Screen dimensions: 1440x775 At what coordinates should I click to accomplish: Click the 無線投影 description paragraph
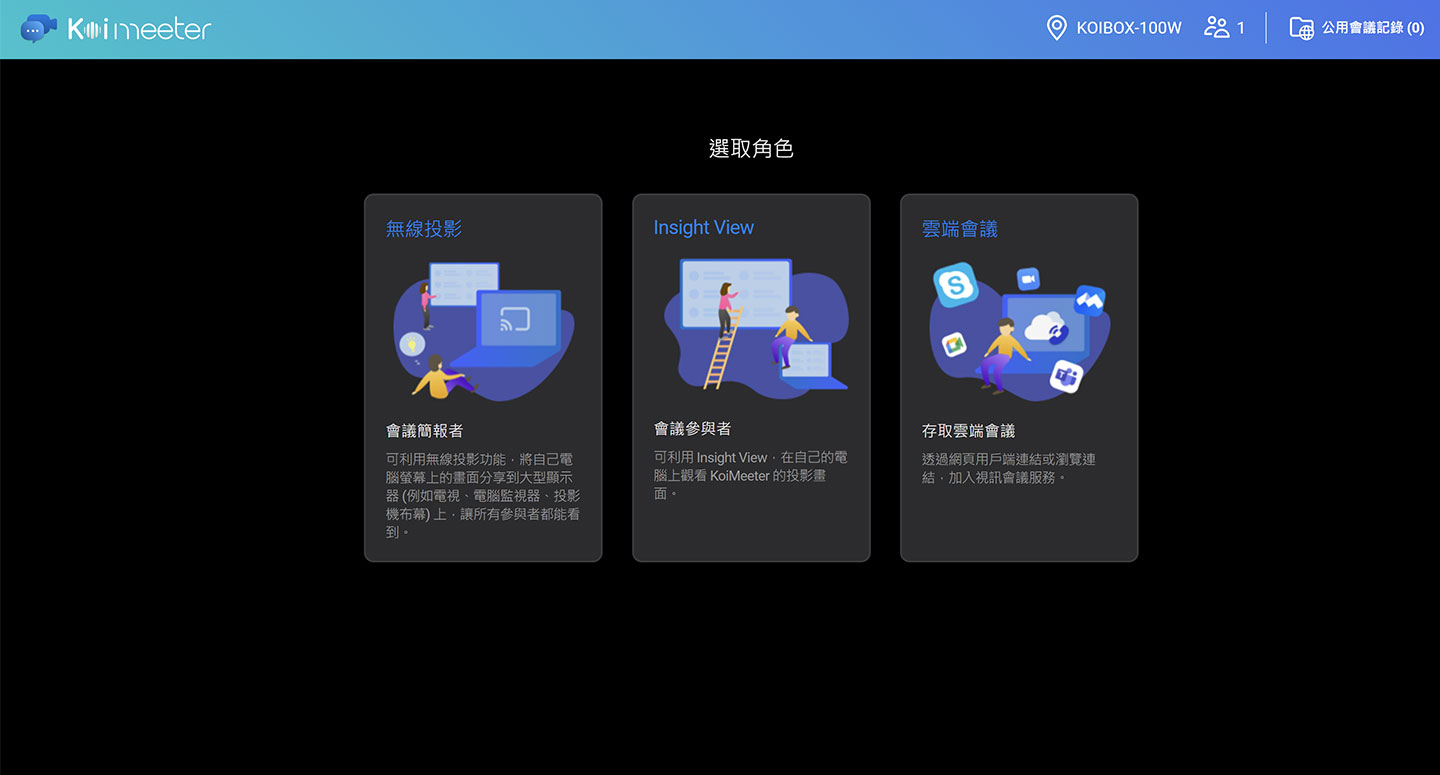coord(483,496)
